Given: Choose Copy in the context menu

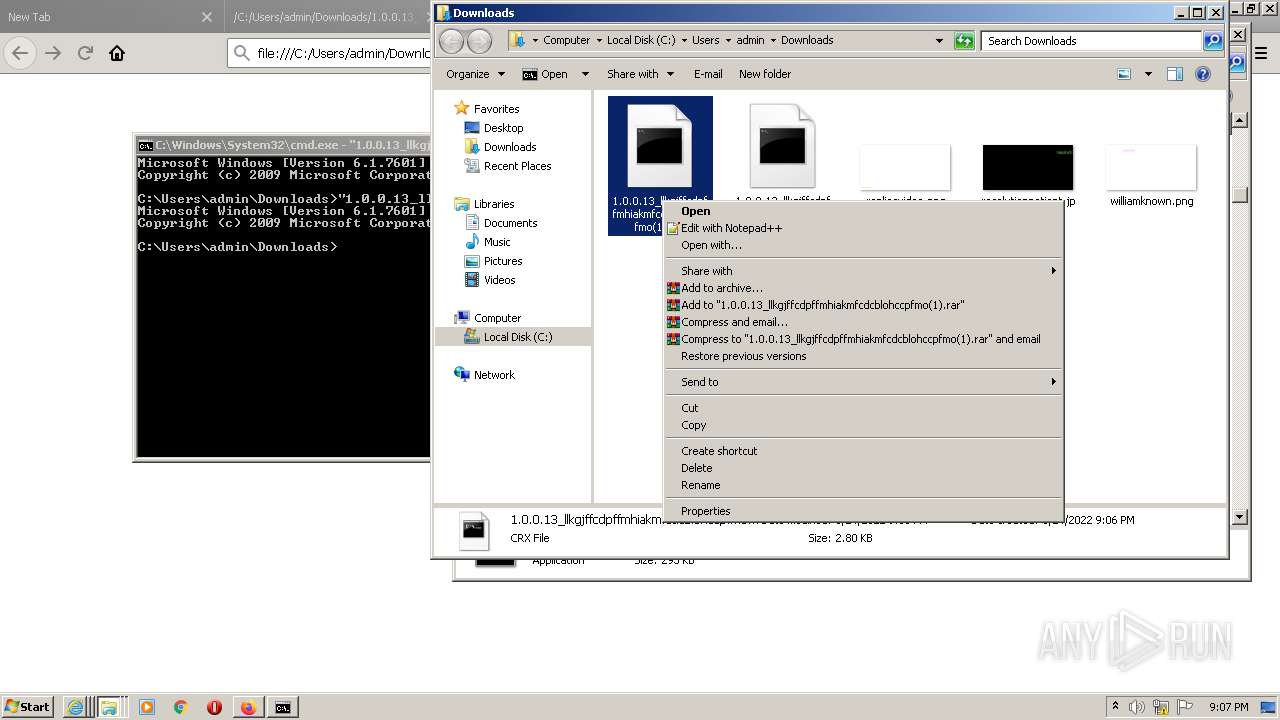Looking at the screenshot, I should point(863,425).
